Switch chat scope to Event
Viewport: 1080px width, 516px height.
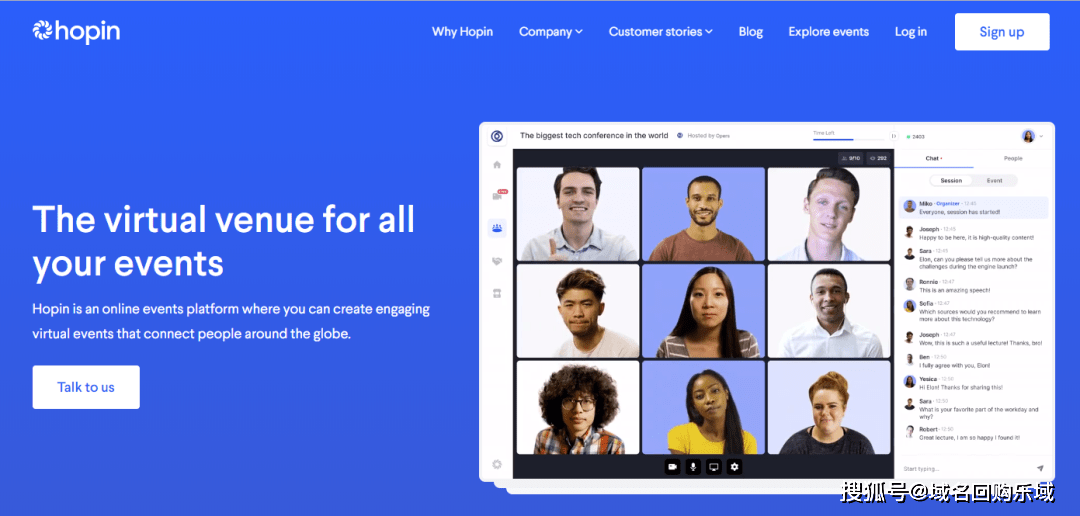click(994, 180)
